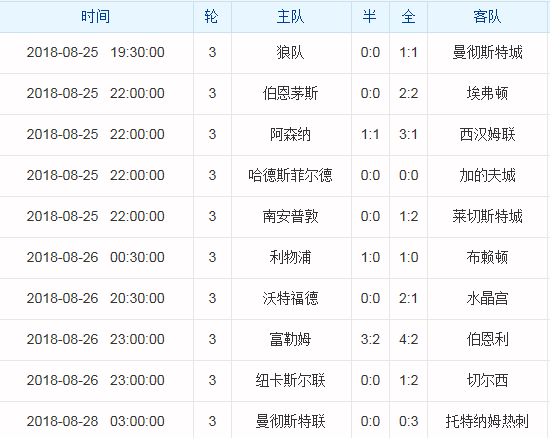The width and height of the screenshot is (550, 438).
Task: Click half-time score 3:2 in 富勒姆 row
Action: [x=370, y=340]
